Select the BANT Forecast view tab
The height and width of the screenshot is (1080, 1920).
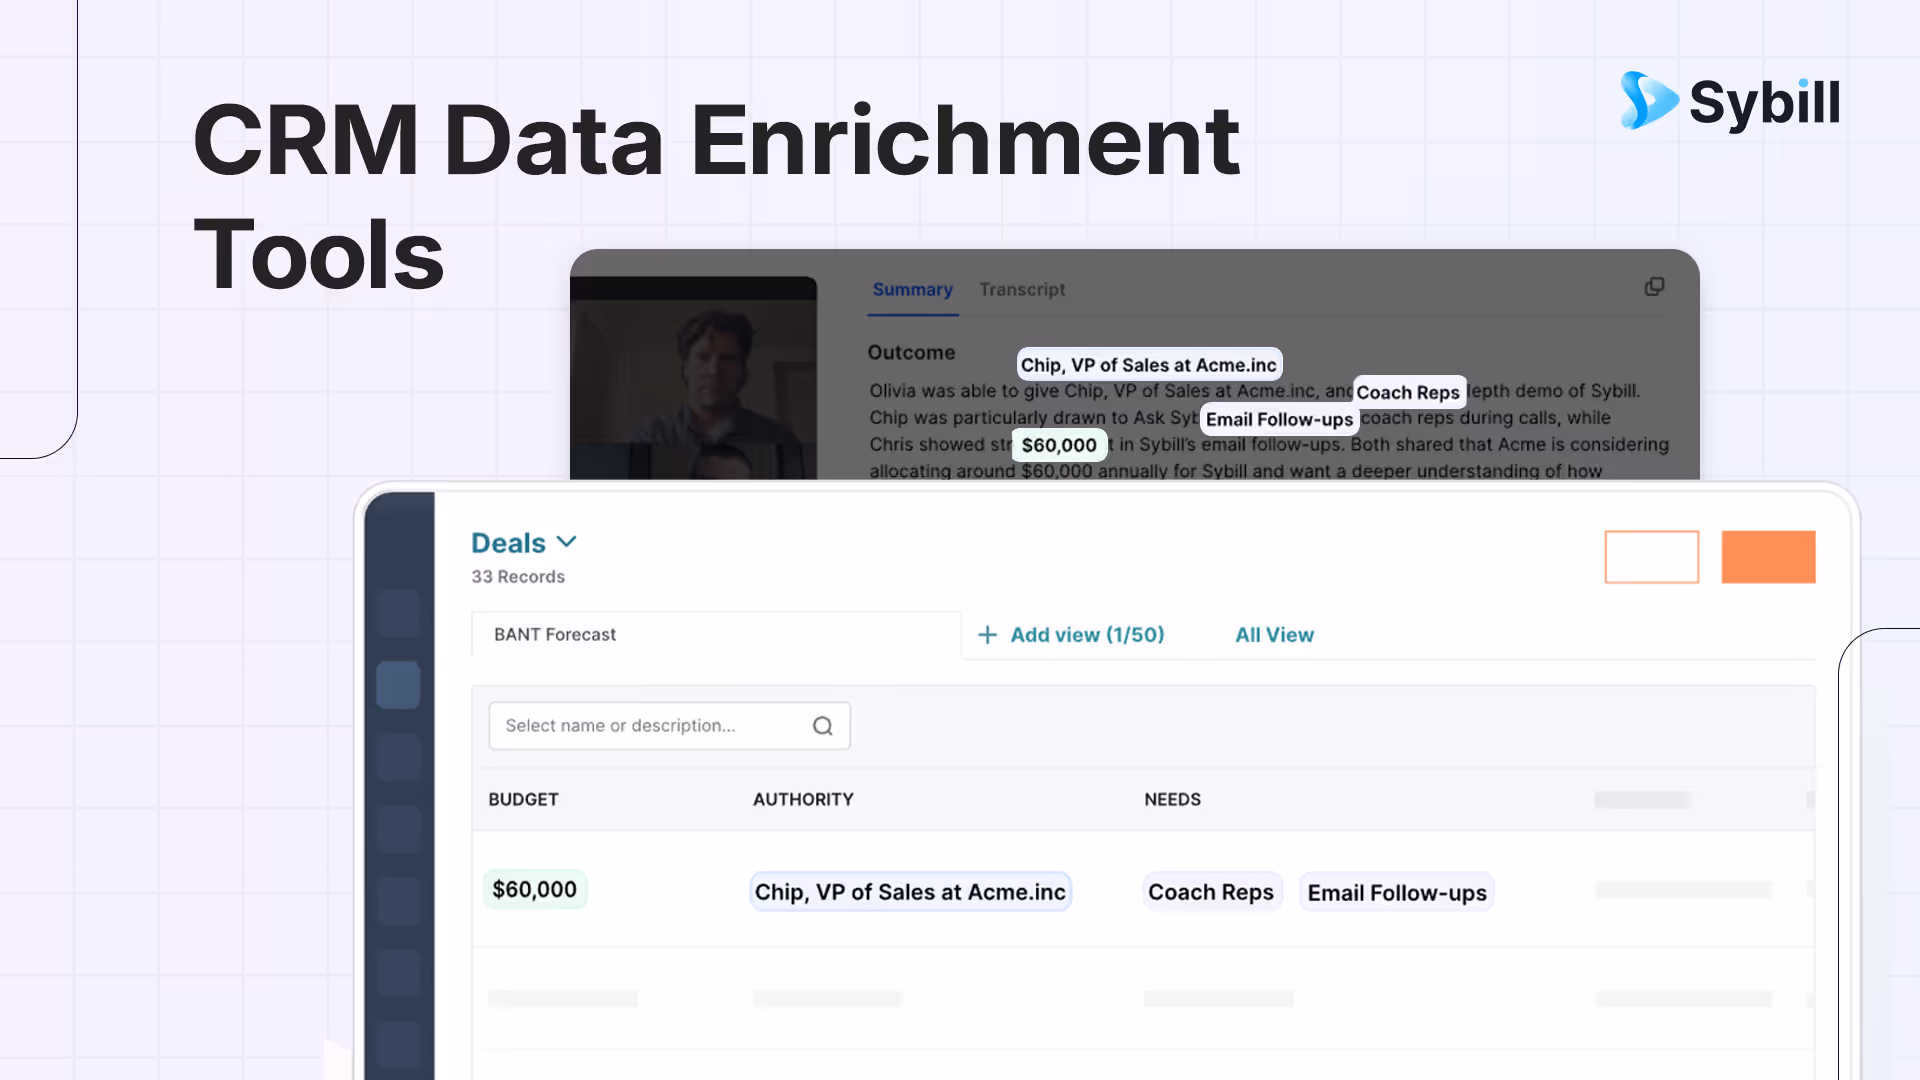click(716, 635)
